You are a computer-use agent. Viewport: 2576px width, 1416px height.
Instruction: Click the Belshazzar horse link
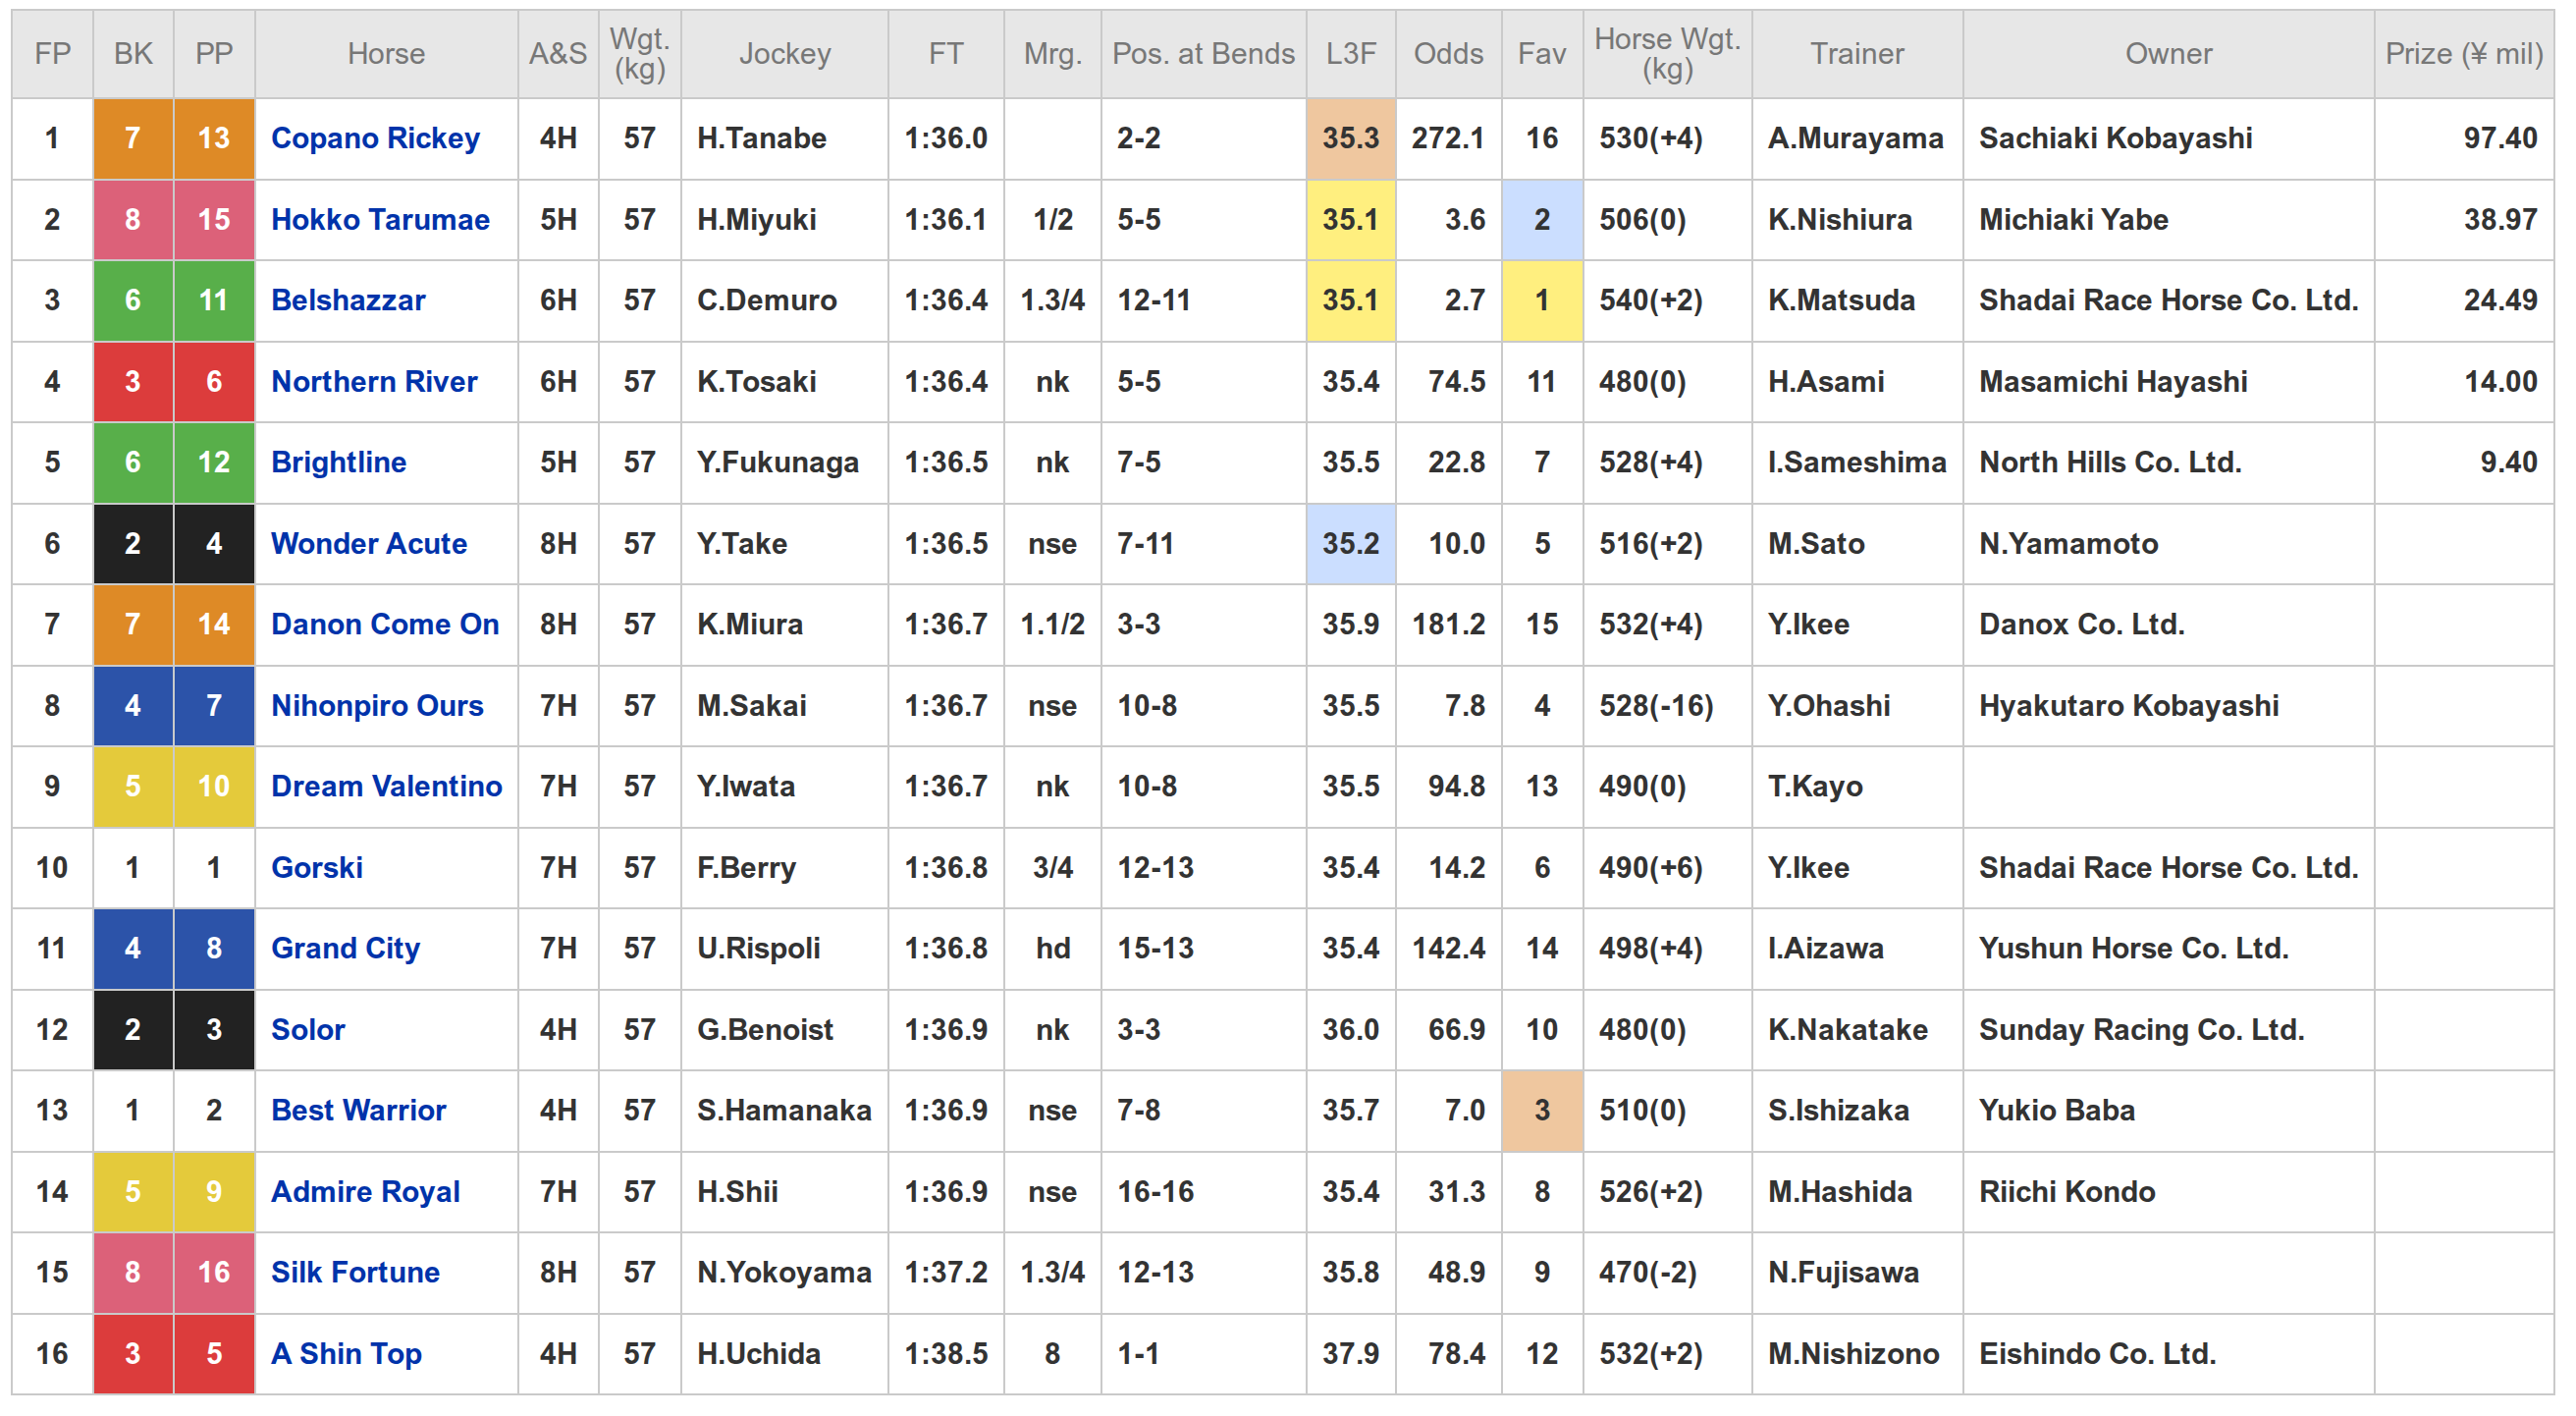pyautogui.click(x=348, y=300)
